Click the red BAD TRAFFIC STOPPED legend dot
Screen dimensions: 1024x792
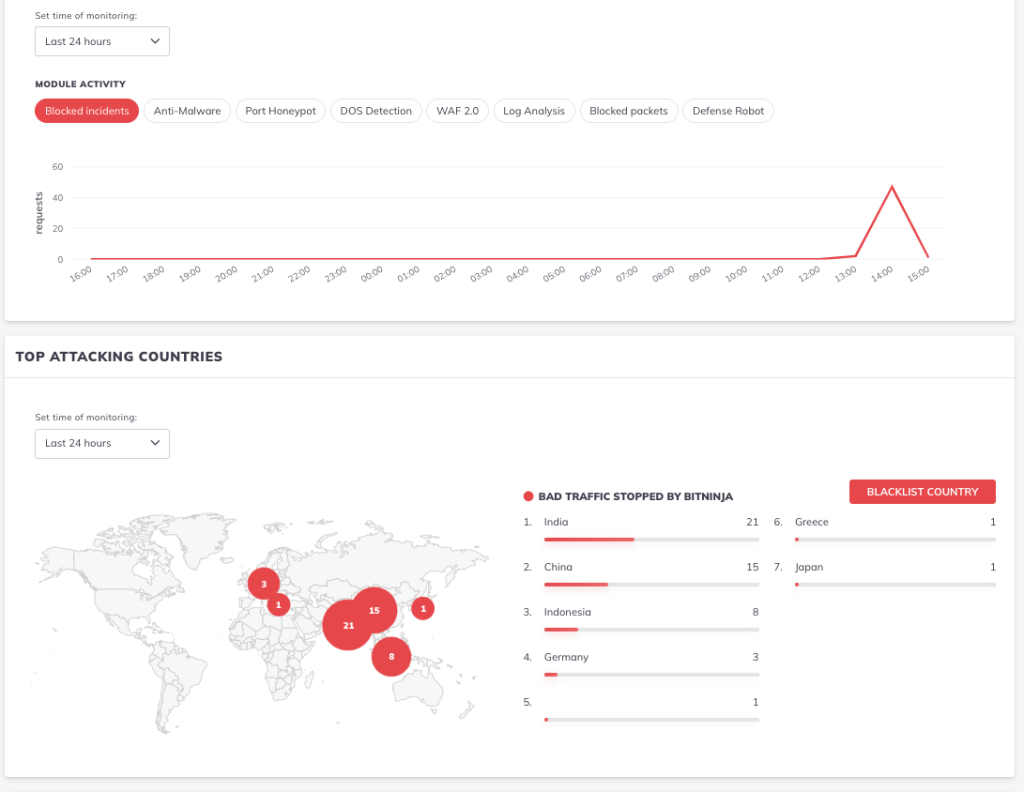pos(527,496)
